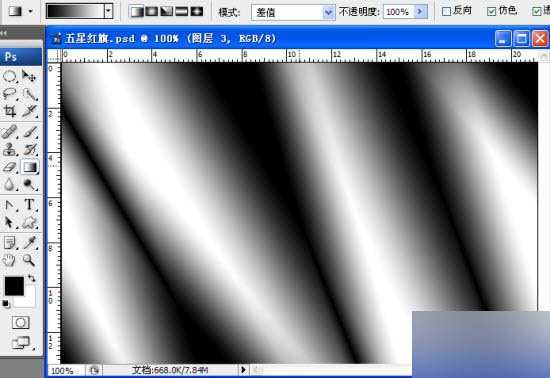Enable the 反向 reverse checkbox

pos(446,12)
